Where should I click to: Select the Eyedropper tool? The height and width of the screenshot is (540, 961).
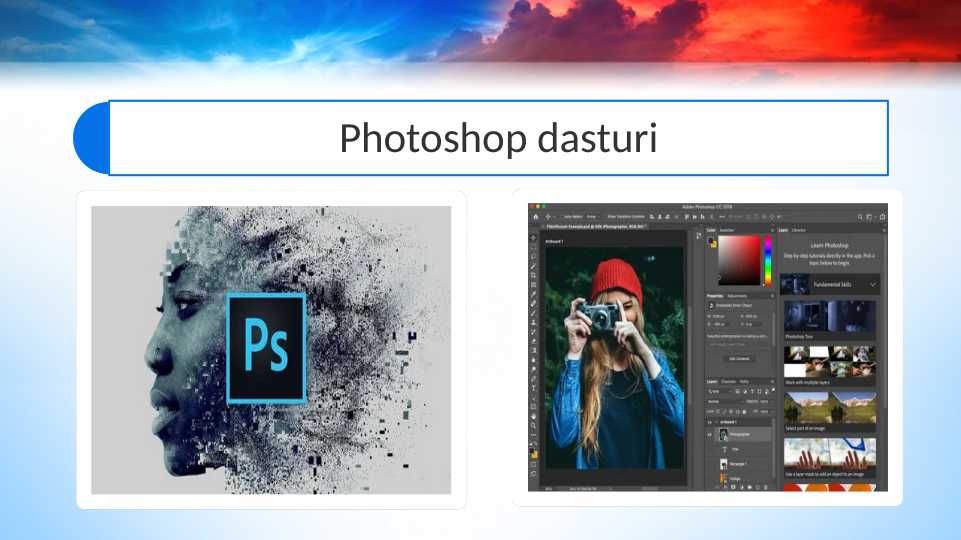533,294
